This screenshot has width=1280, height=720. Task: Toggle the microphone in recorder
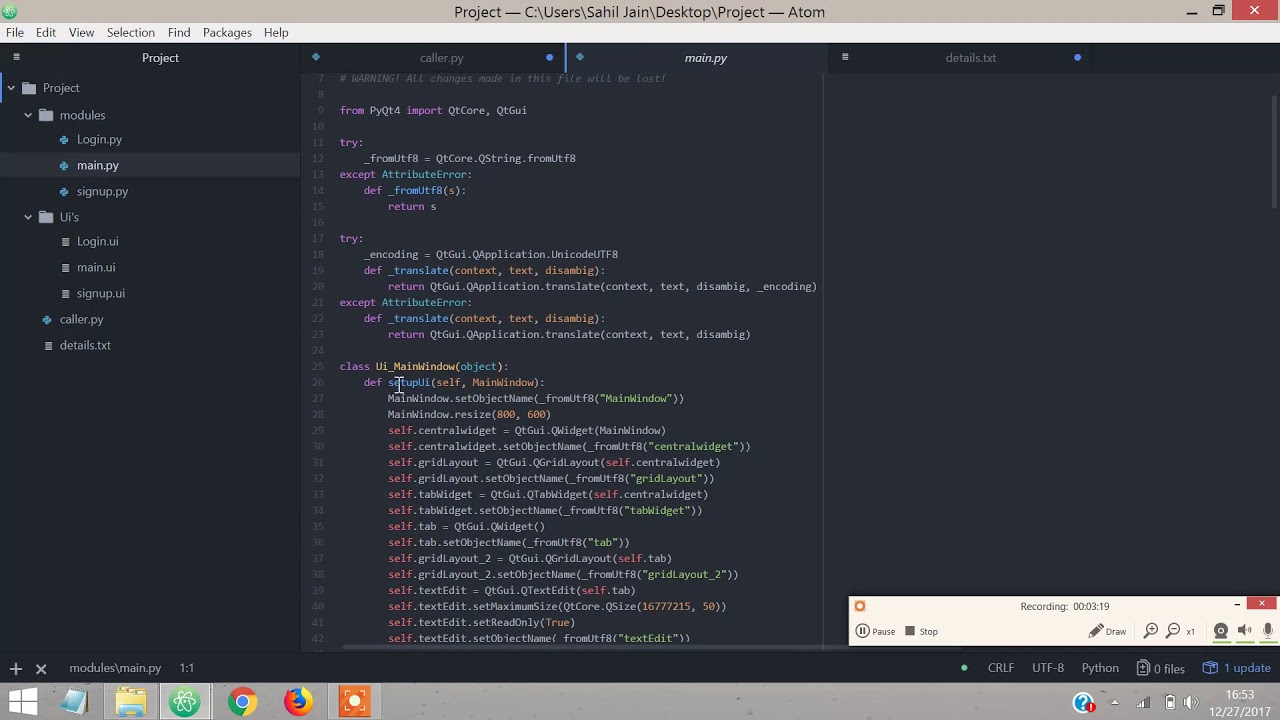[1268, 631]
